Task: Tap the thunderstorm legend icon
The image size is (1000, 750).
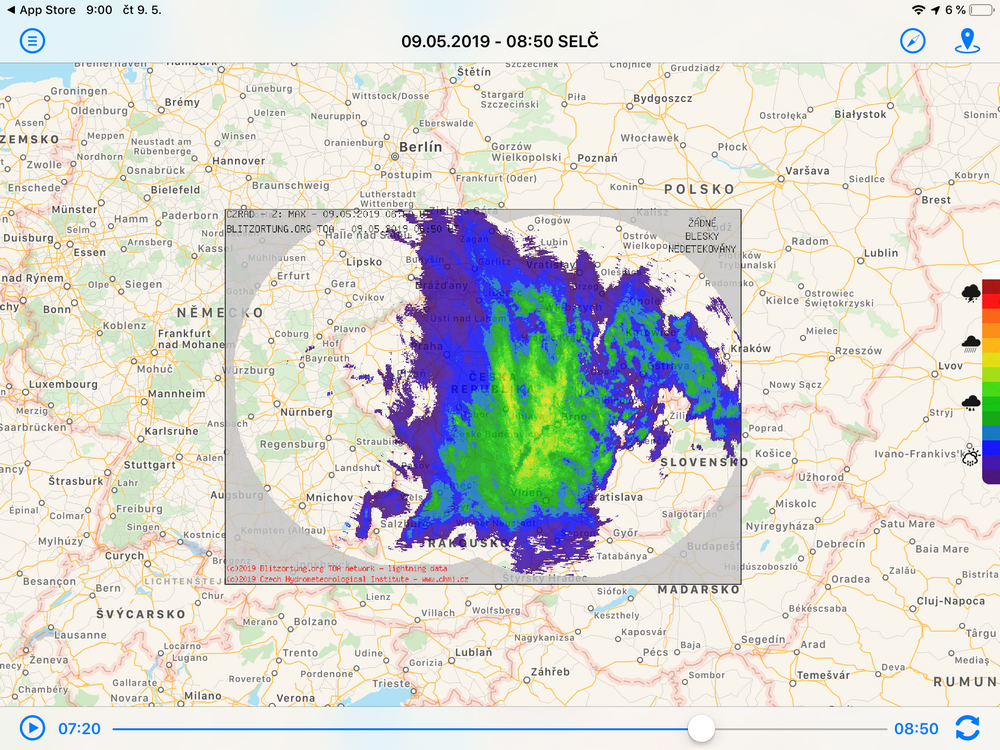Action: point(971,293)
